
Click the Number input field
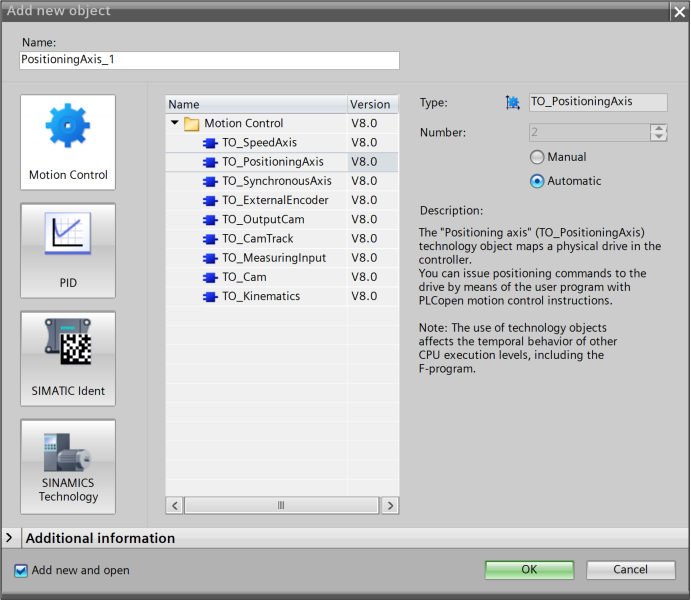pyautogui.click(x=590, y=132)
